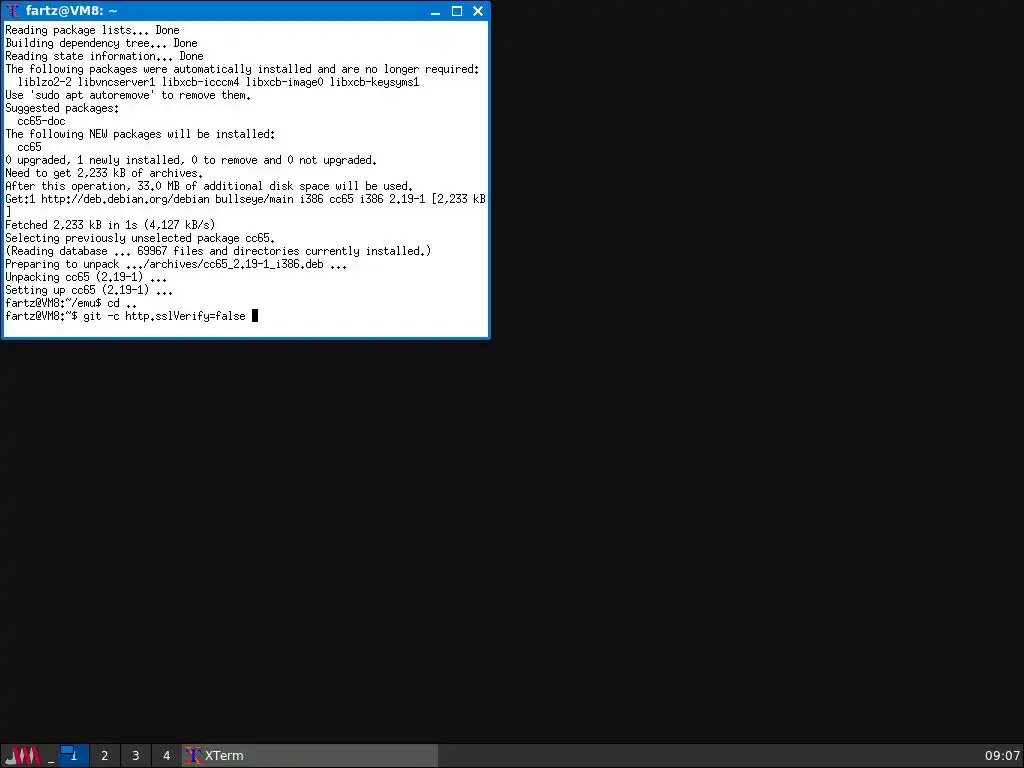The width and height of the screenshot is (1024, 768).
Task: Click 'Reading state information... Done' line
Action: [104, 56]
